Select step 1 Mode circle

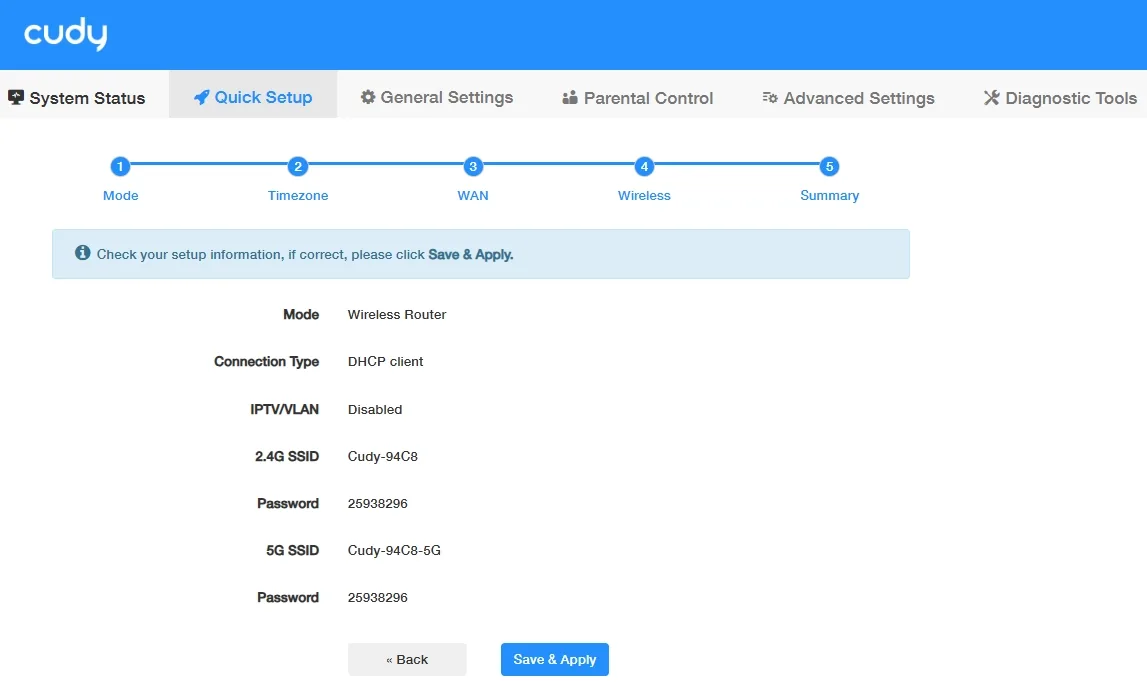click(120, 167)
